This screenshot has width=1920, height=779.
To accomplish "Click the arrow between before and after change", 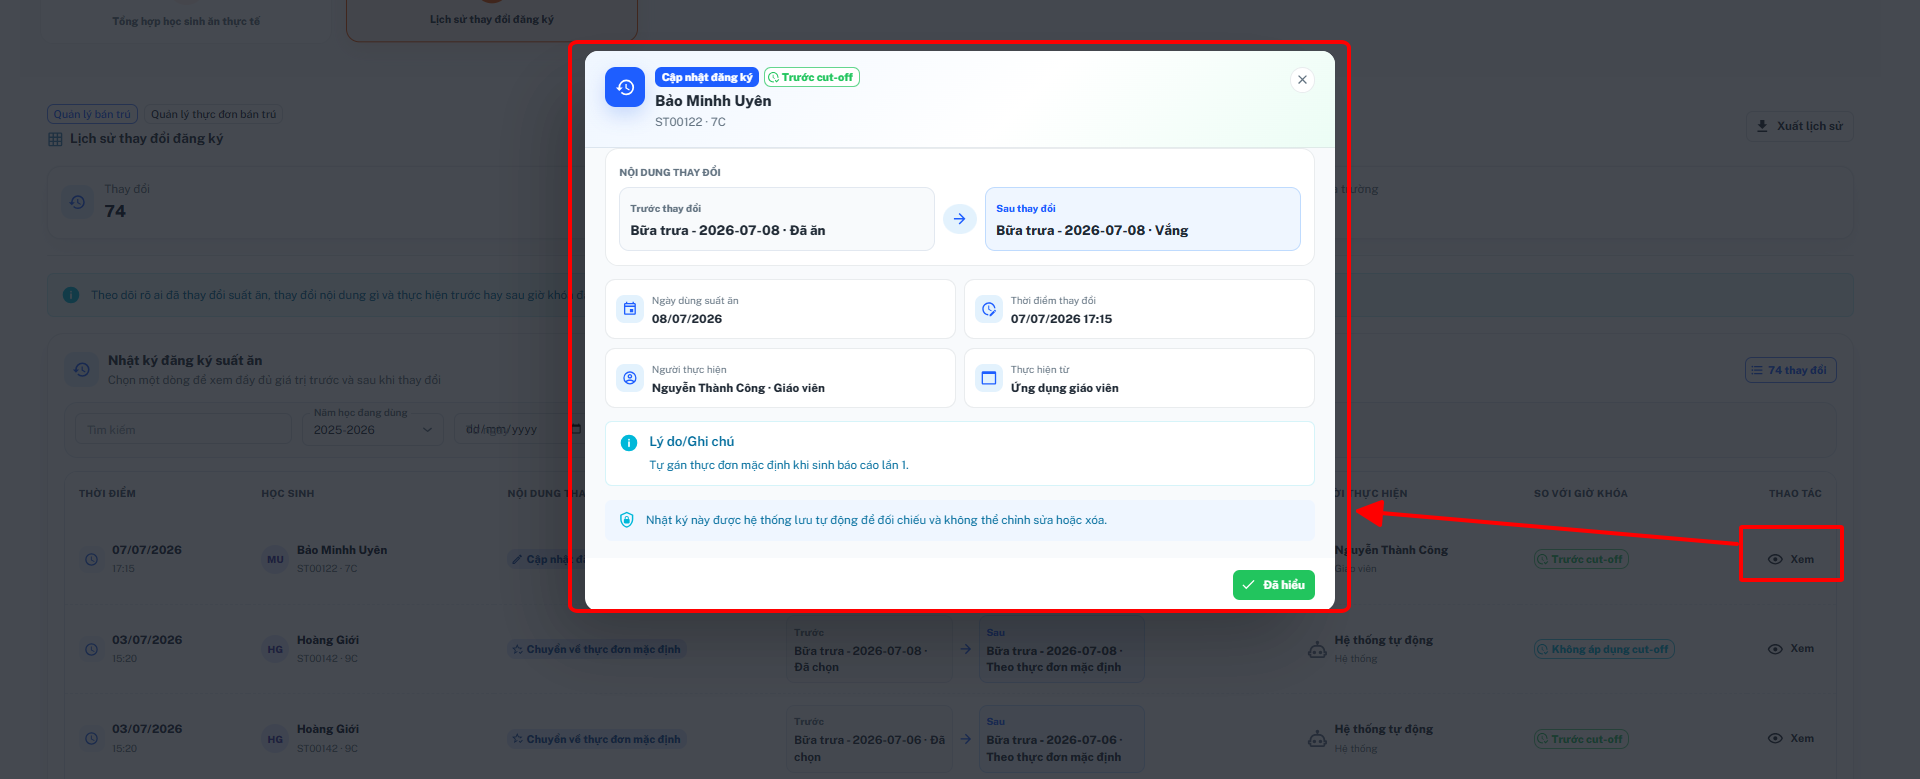I will point(959,219).
